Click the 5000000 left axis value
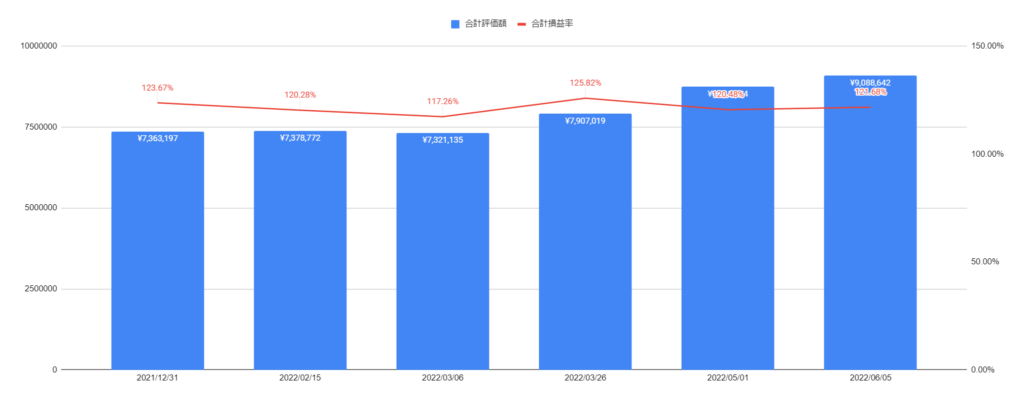Viewport: 1024px width, 402px height. coord(40,208)
